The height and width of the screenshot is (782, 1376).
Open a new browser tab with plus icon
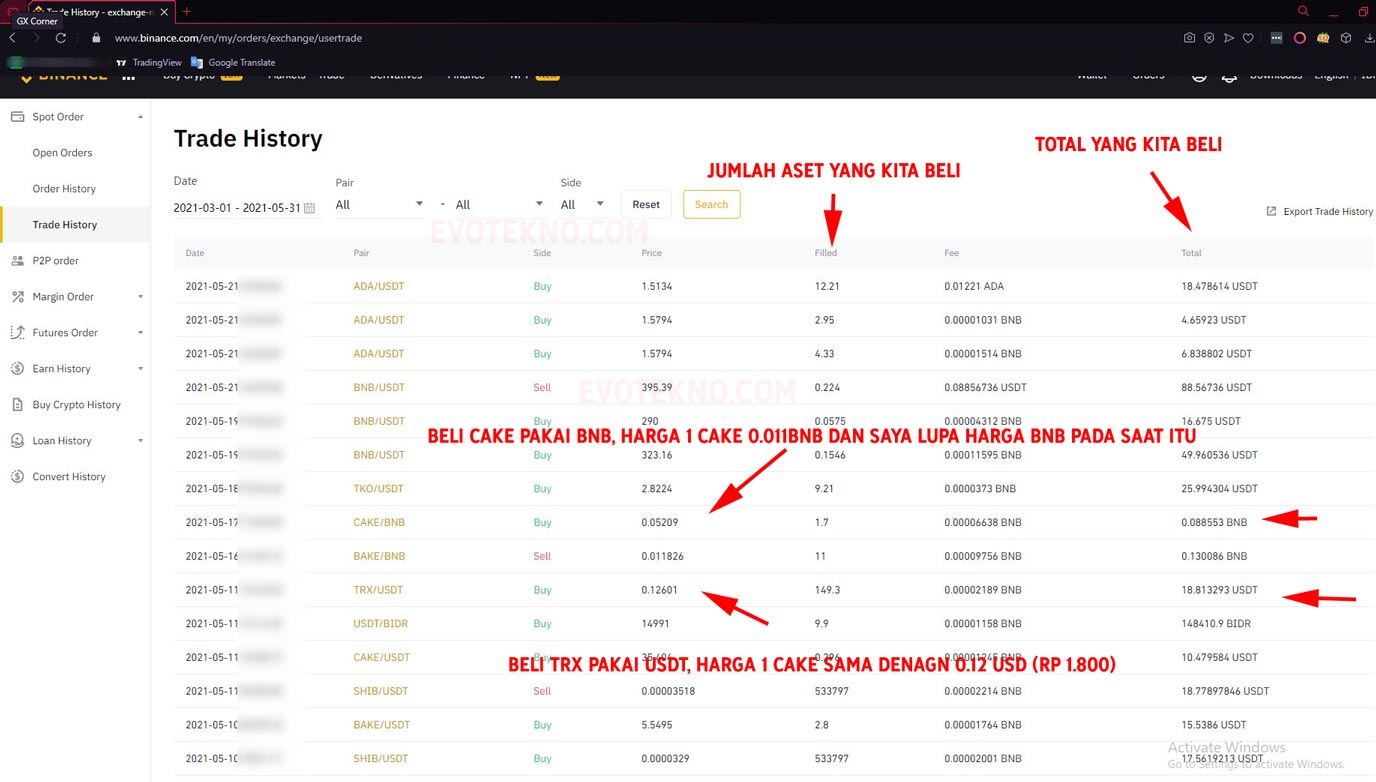187,12
